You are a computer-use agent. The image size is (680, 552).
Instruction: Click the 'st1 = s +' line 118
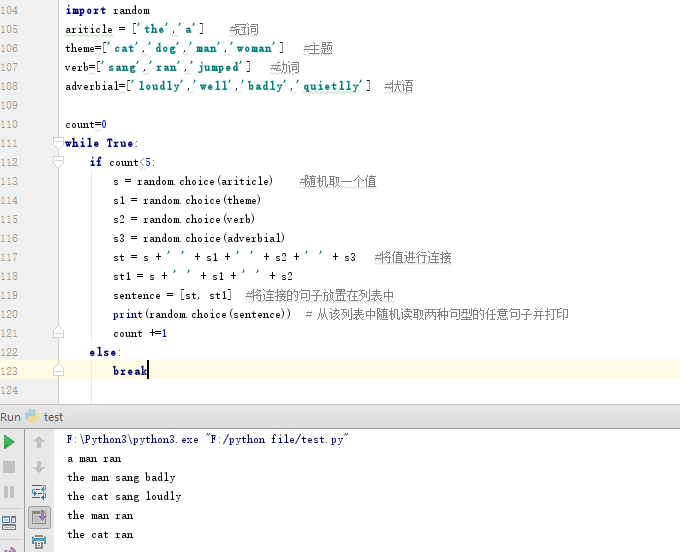(x=203, y=276)
